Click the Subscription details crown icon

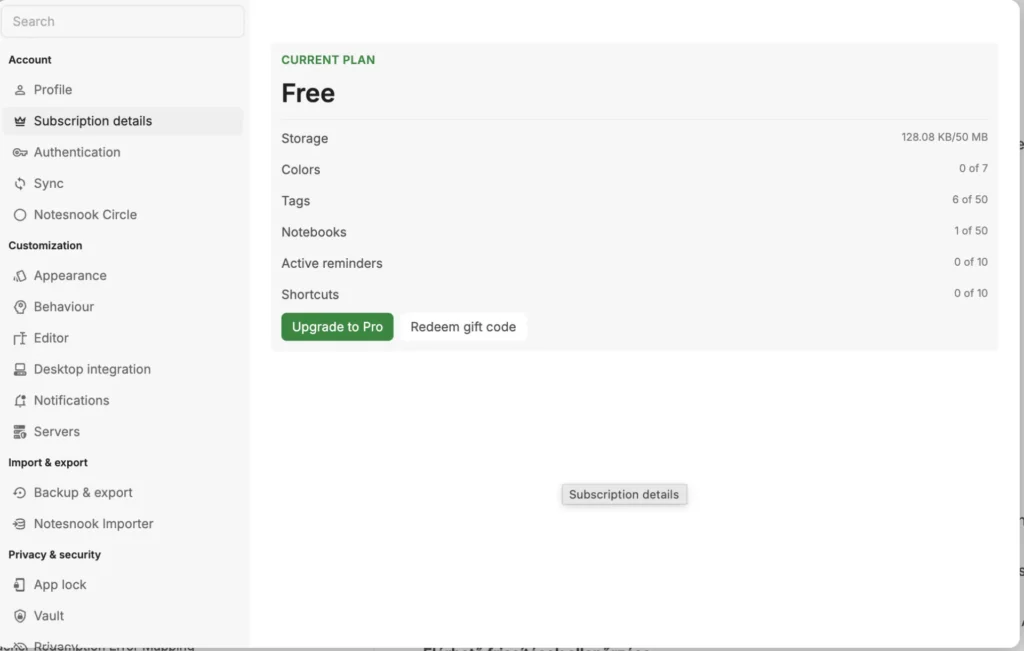(x=20, y=121)
